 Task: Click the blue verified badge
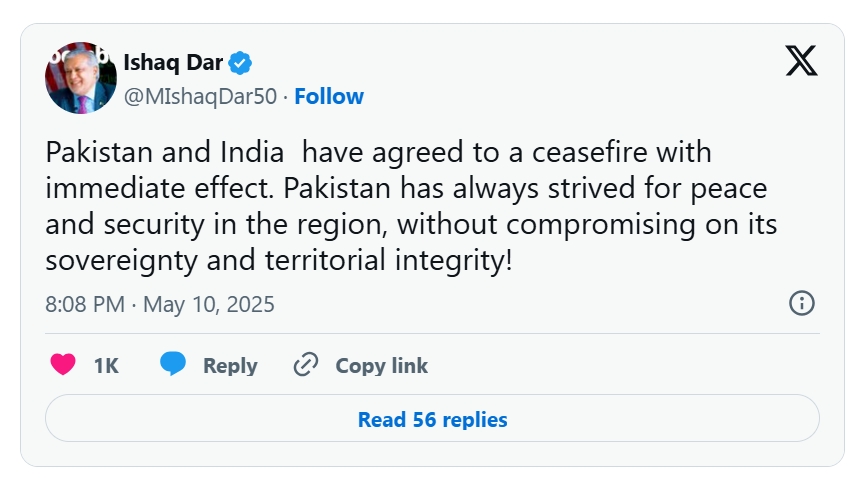click(x=241, y=64)
